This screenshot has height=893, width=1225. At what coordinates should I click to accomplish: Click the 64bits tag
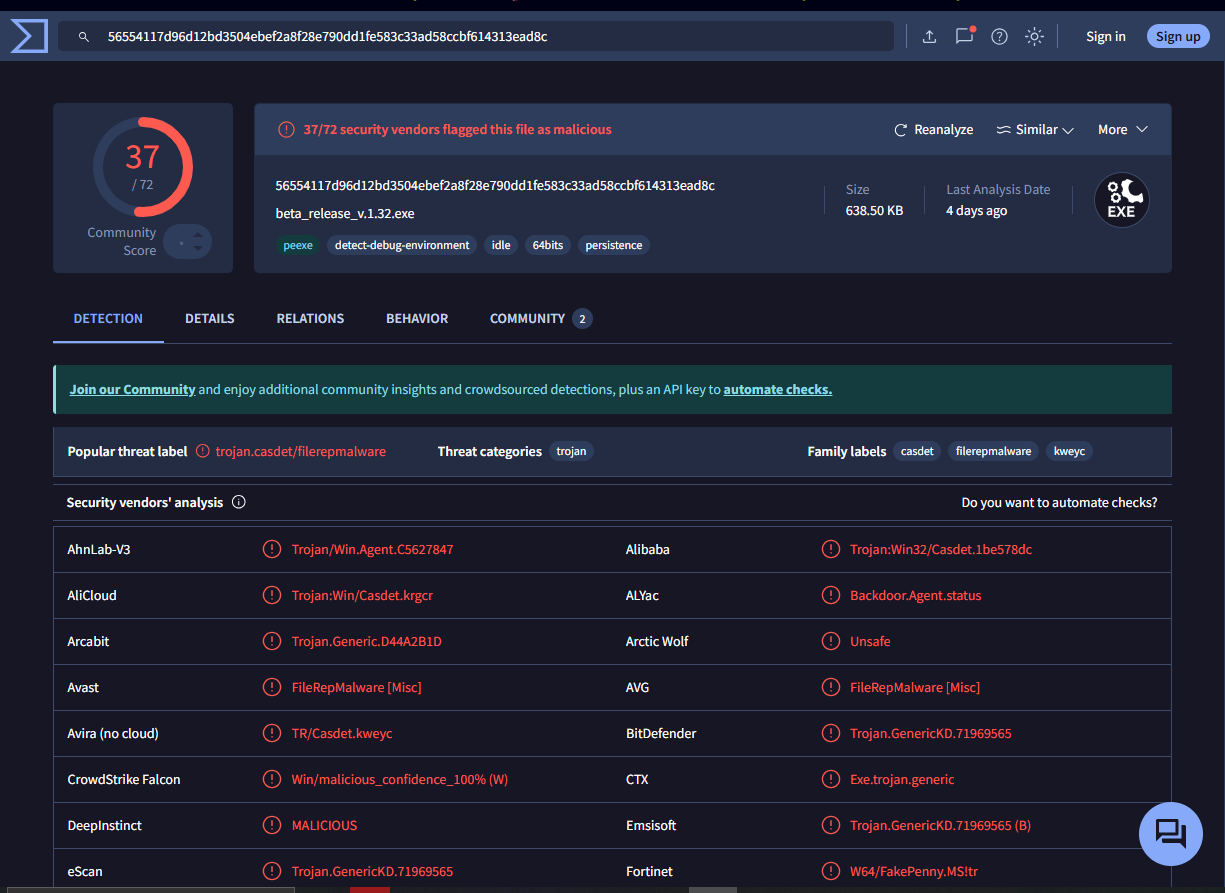click(548, 245)
